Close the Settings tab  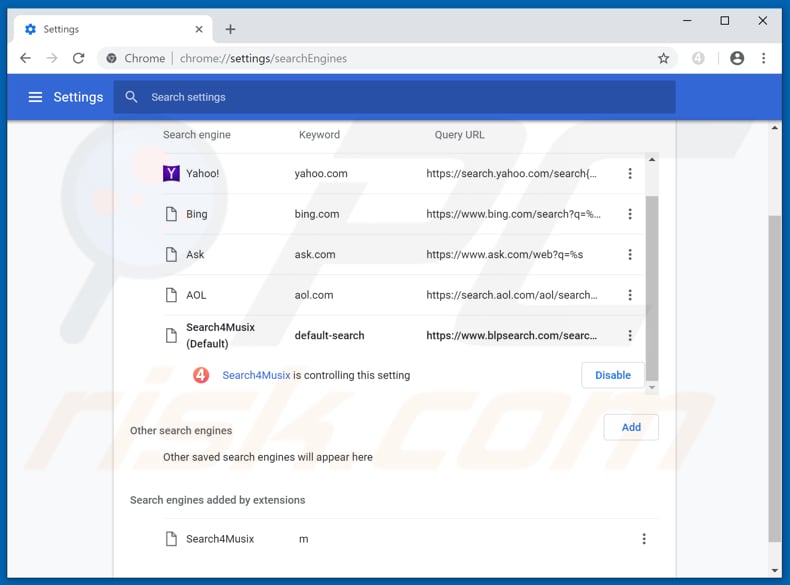point(199,29)
